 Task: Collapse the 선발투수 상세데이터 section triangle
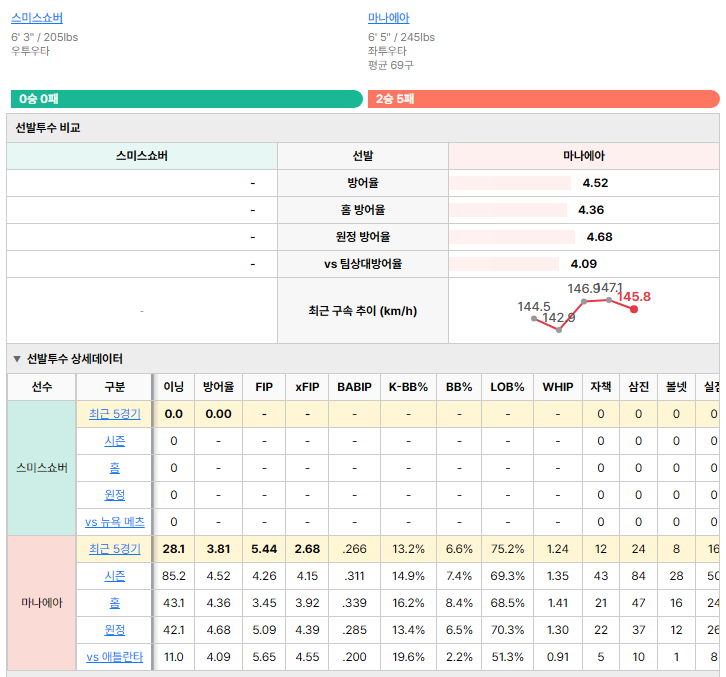[x=17, y=359]
